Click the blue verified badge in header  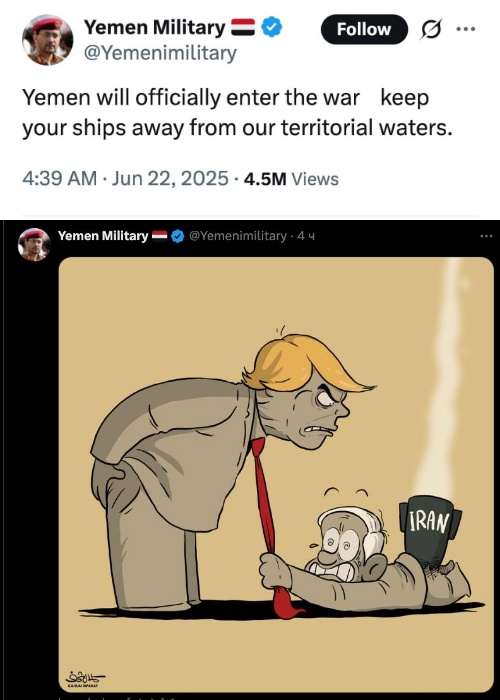[x=271, y=27]
